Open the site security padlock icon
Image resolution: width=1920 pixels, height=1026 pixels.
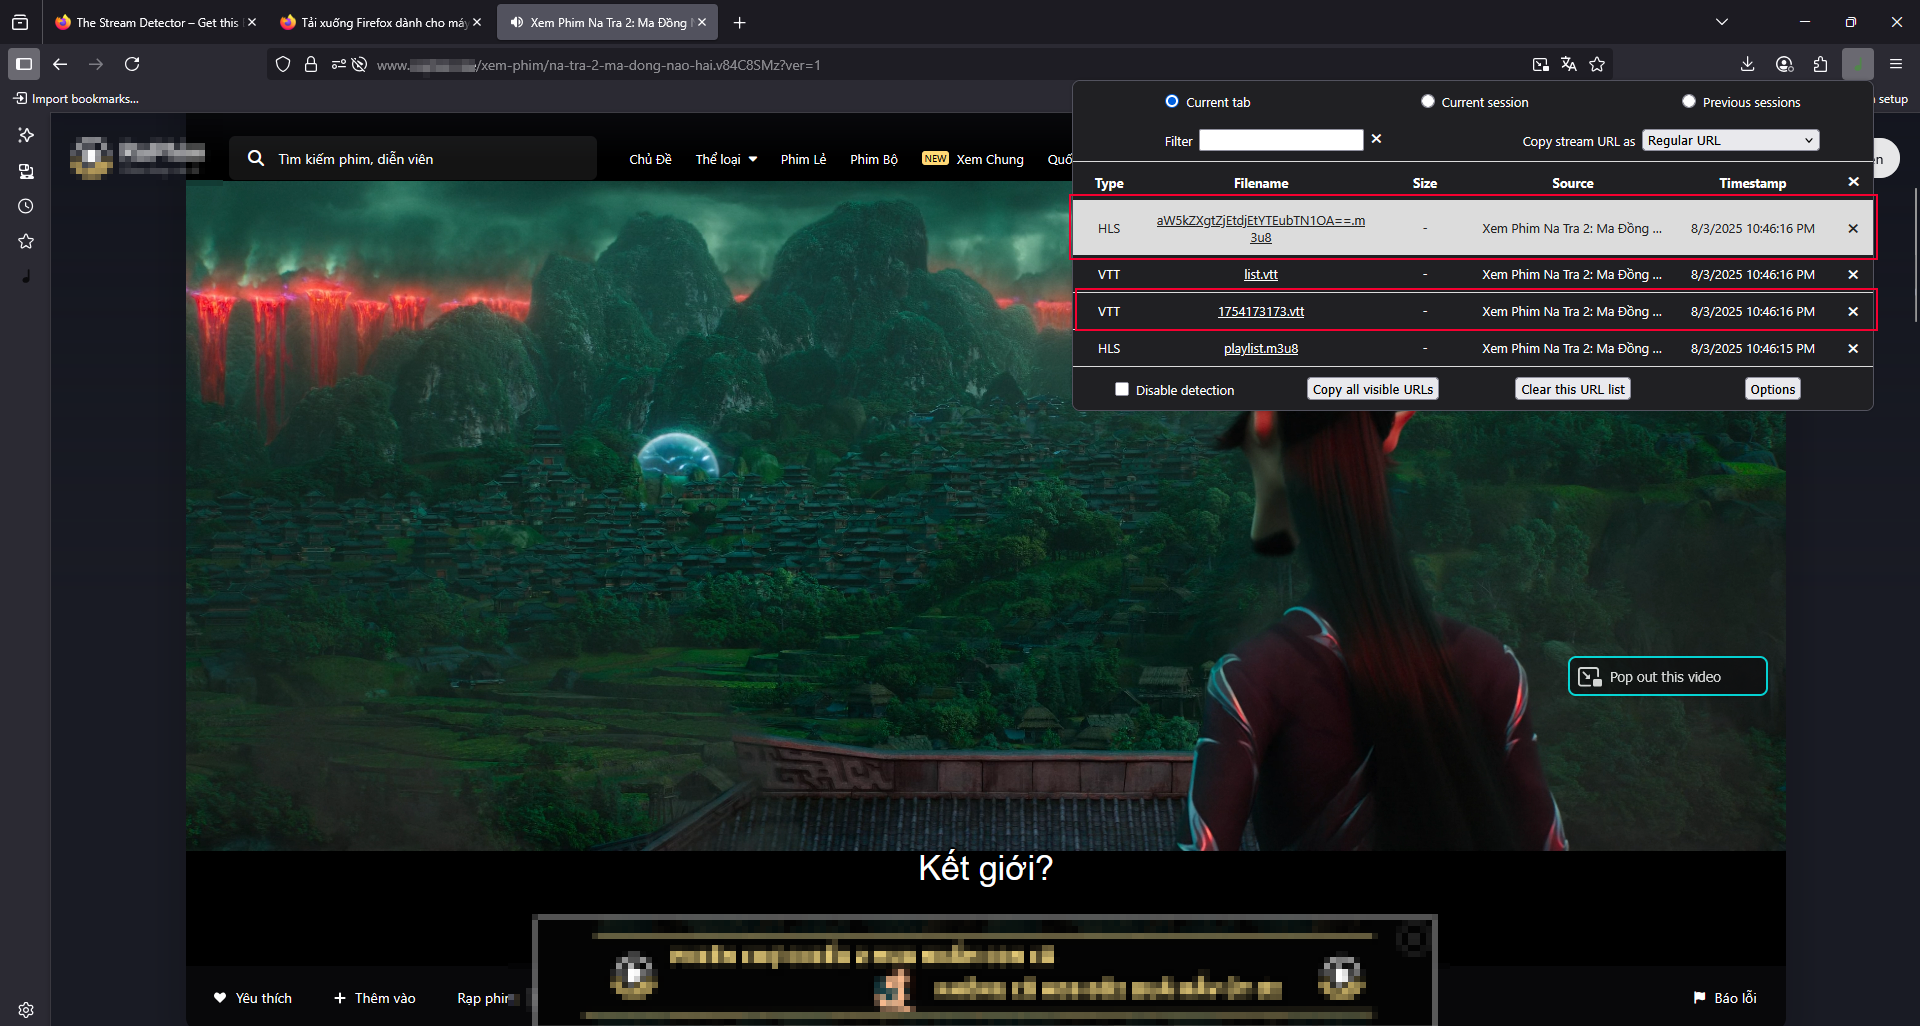tap(311, 64)
